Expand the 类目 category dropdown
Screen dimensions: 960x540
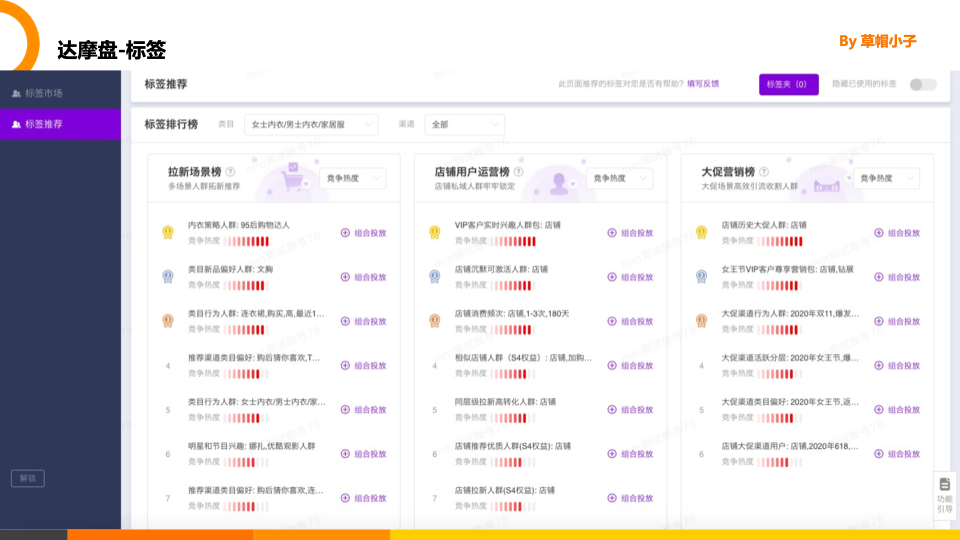[x=311, y=124]
